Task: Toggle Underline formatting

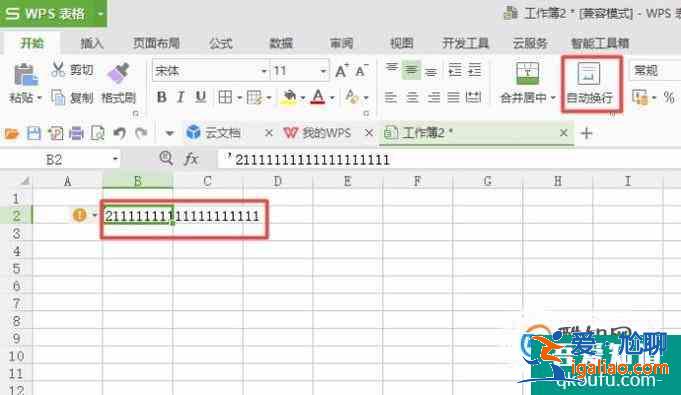Action: pyautogui.click(x=200, y=97)
